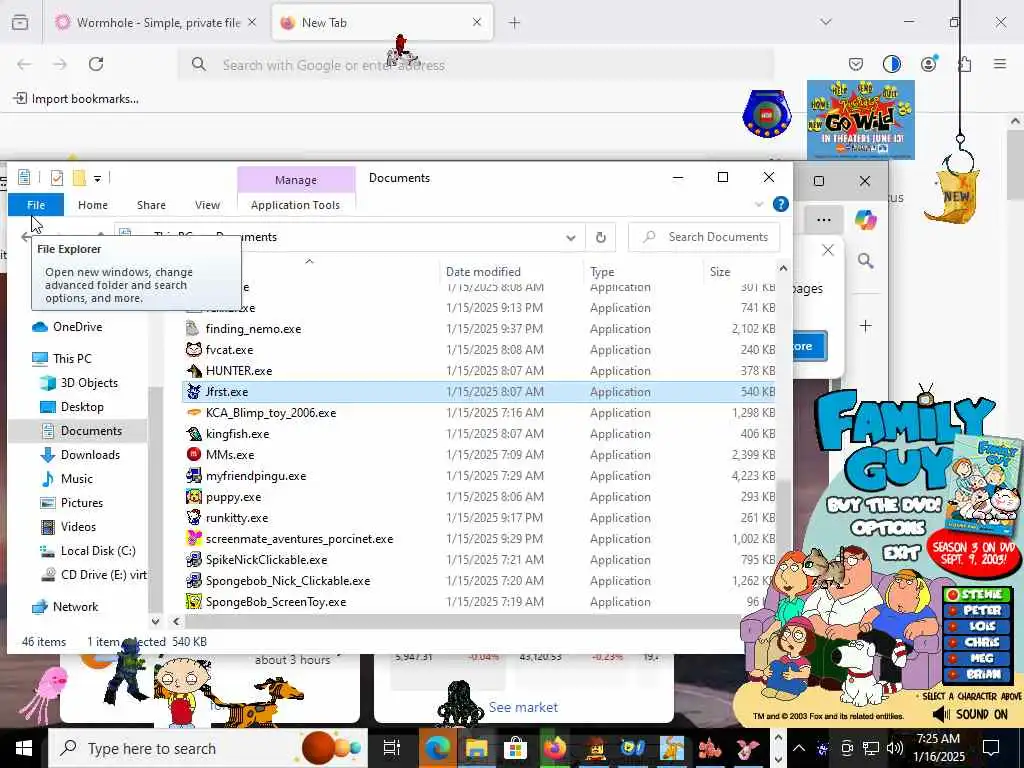Select myfriendpingu.exe icon
The width and height of the screenshot is (1024, 768).
tap(193, 475)
